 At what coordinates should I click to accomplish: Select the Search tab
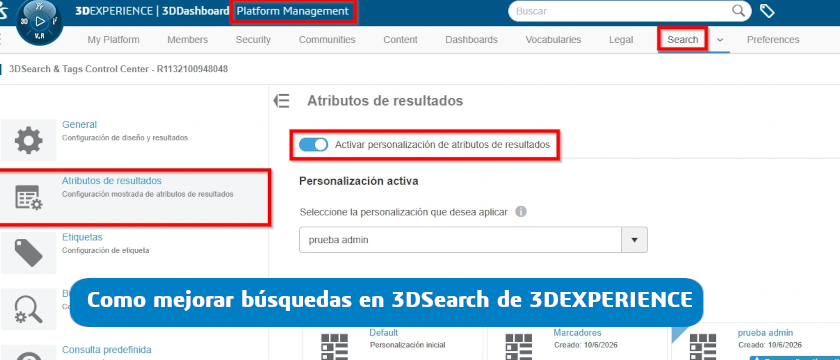682,40
